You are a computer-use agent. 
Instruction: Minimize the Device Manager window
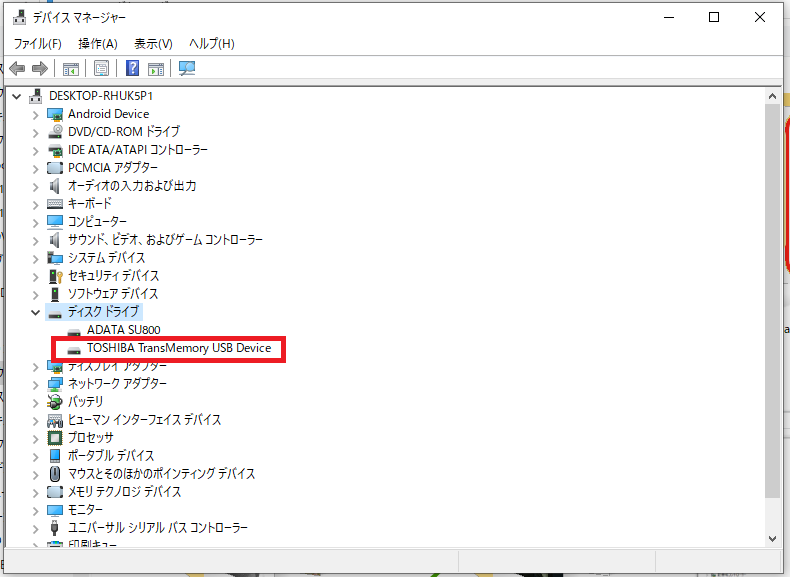[x=669, y=17]
